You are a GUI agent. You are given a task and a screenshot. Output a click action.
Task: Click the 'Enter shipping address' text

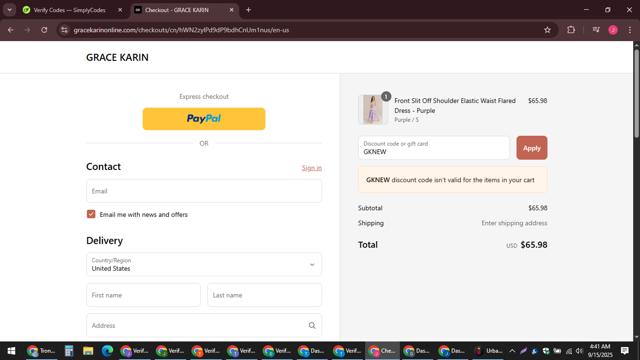click(x=514, y=223)
